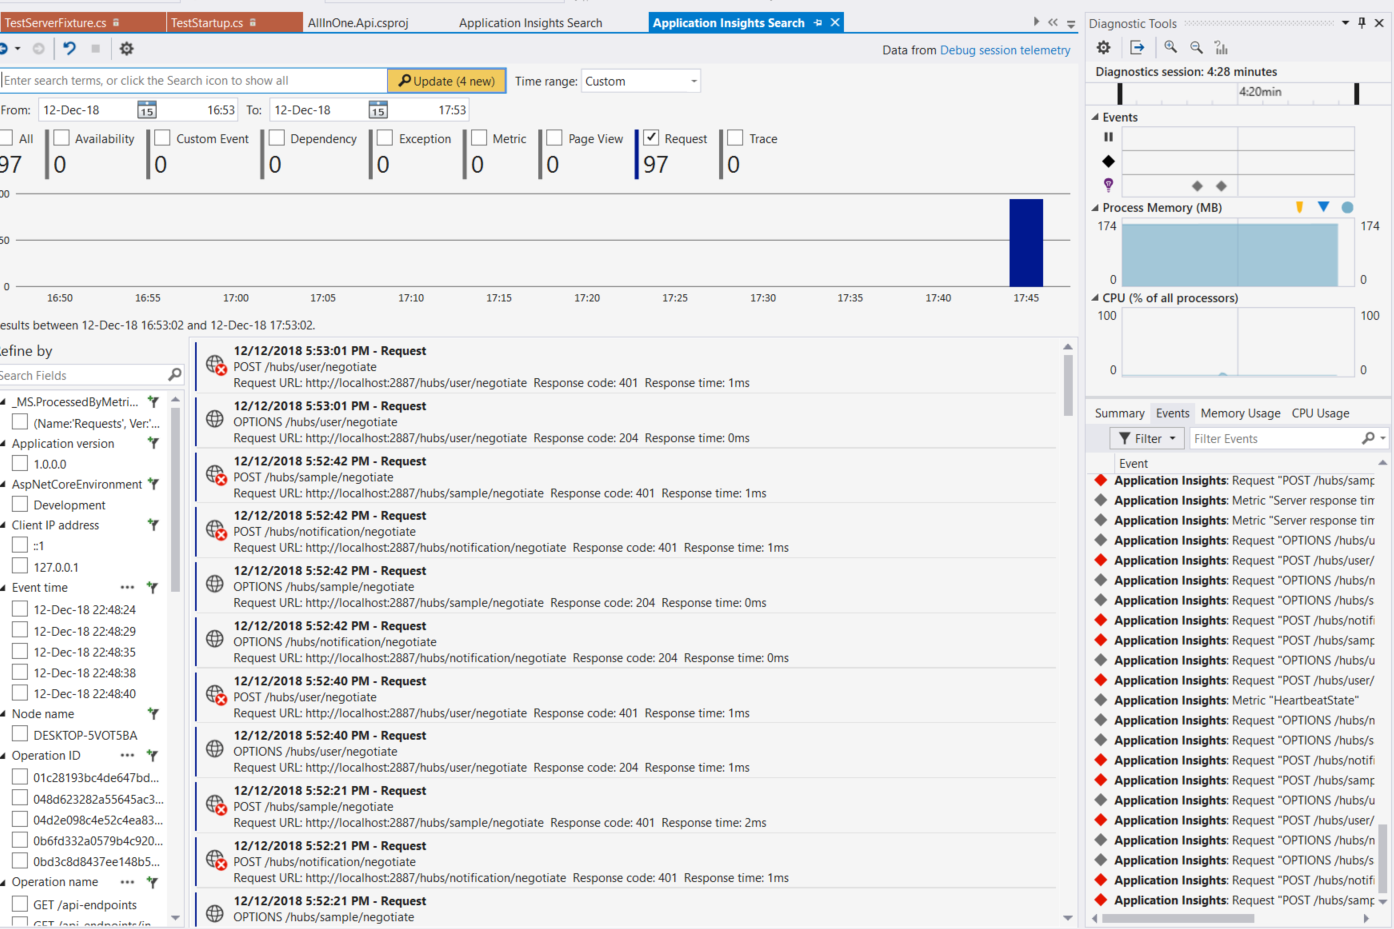Uncheck the Request filter checkbox
Viewport: 1394px width, 929px height.
[651, 138]
